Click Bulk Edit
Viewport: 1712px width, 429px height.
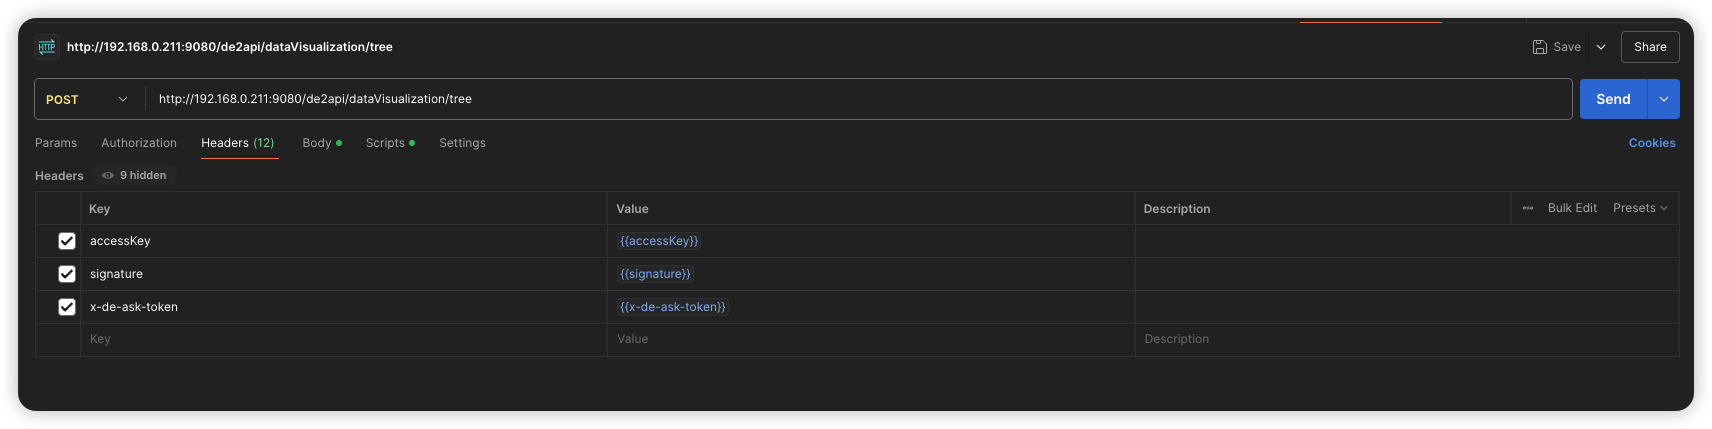click(x=1572, y=208)
